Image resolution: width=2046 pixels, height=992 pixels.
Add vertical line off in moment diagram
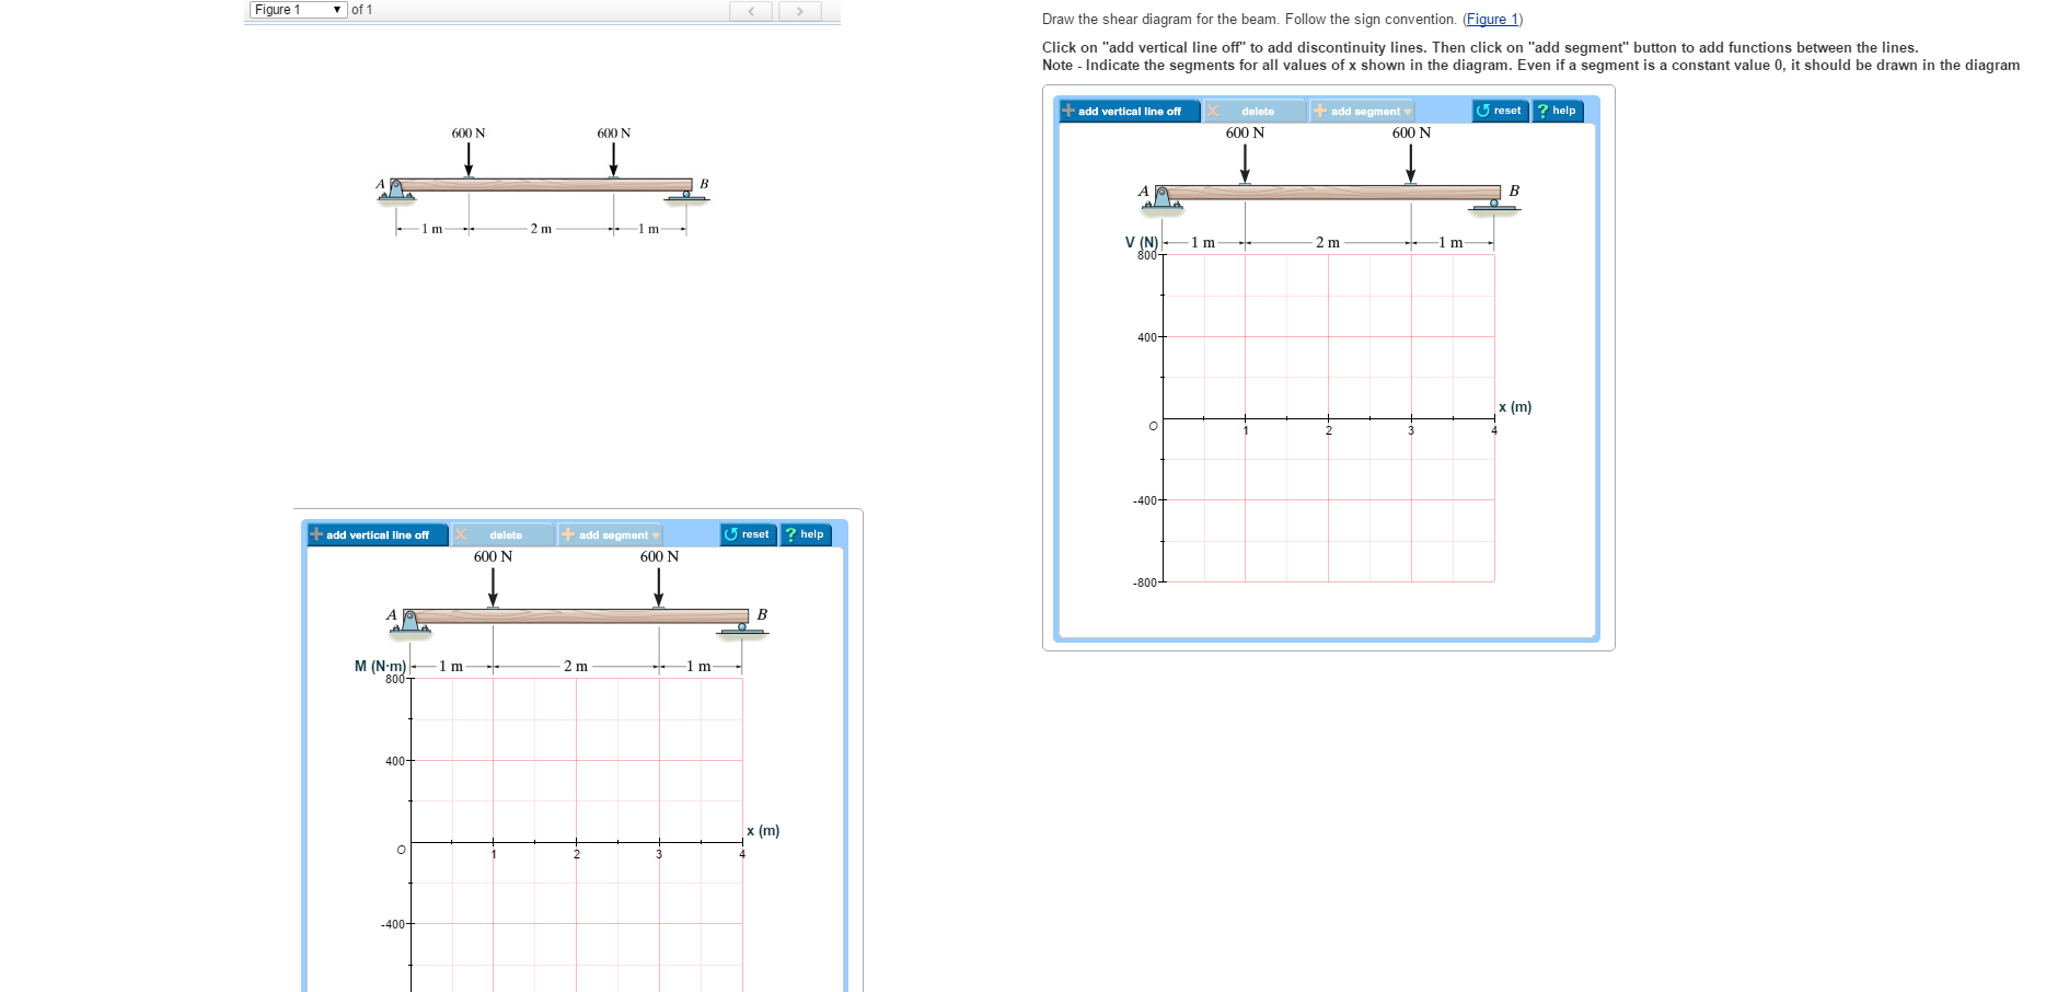378,535
